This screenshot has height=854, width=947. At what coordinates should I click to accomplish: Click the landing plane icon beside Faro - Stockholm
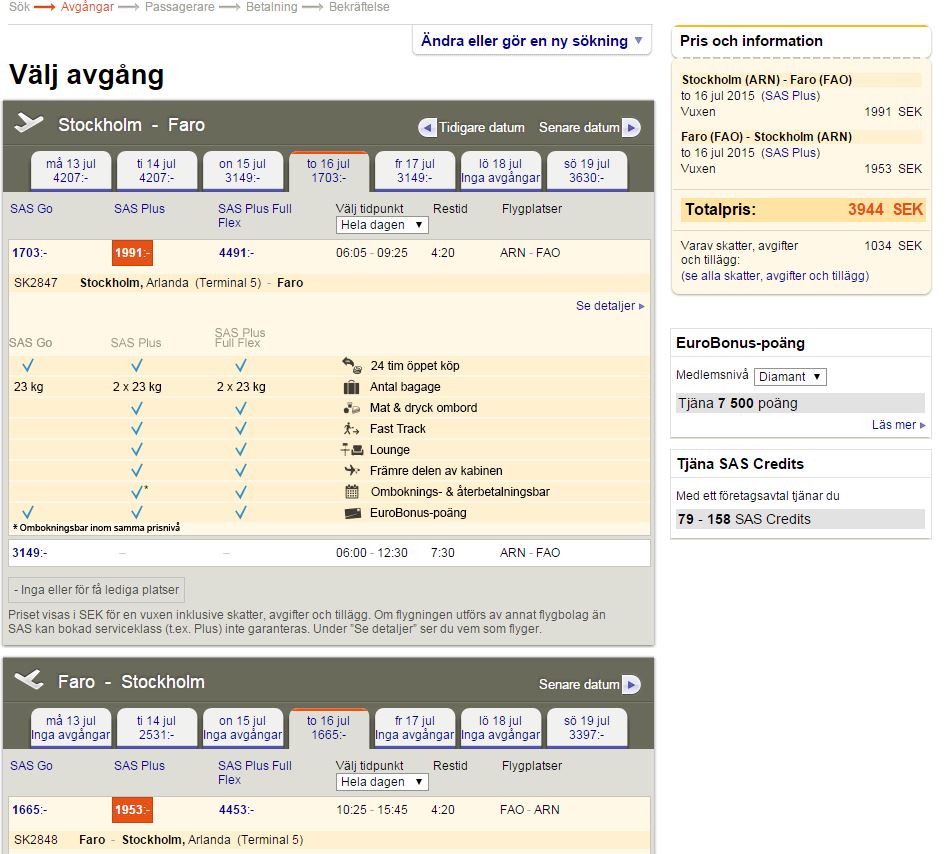tap(29, 679)
